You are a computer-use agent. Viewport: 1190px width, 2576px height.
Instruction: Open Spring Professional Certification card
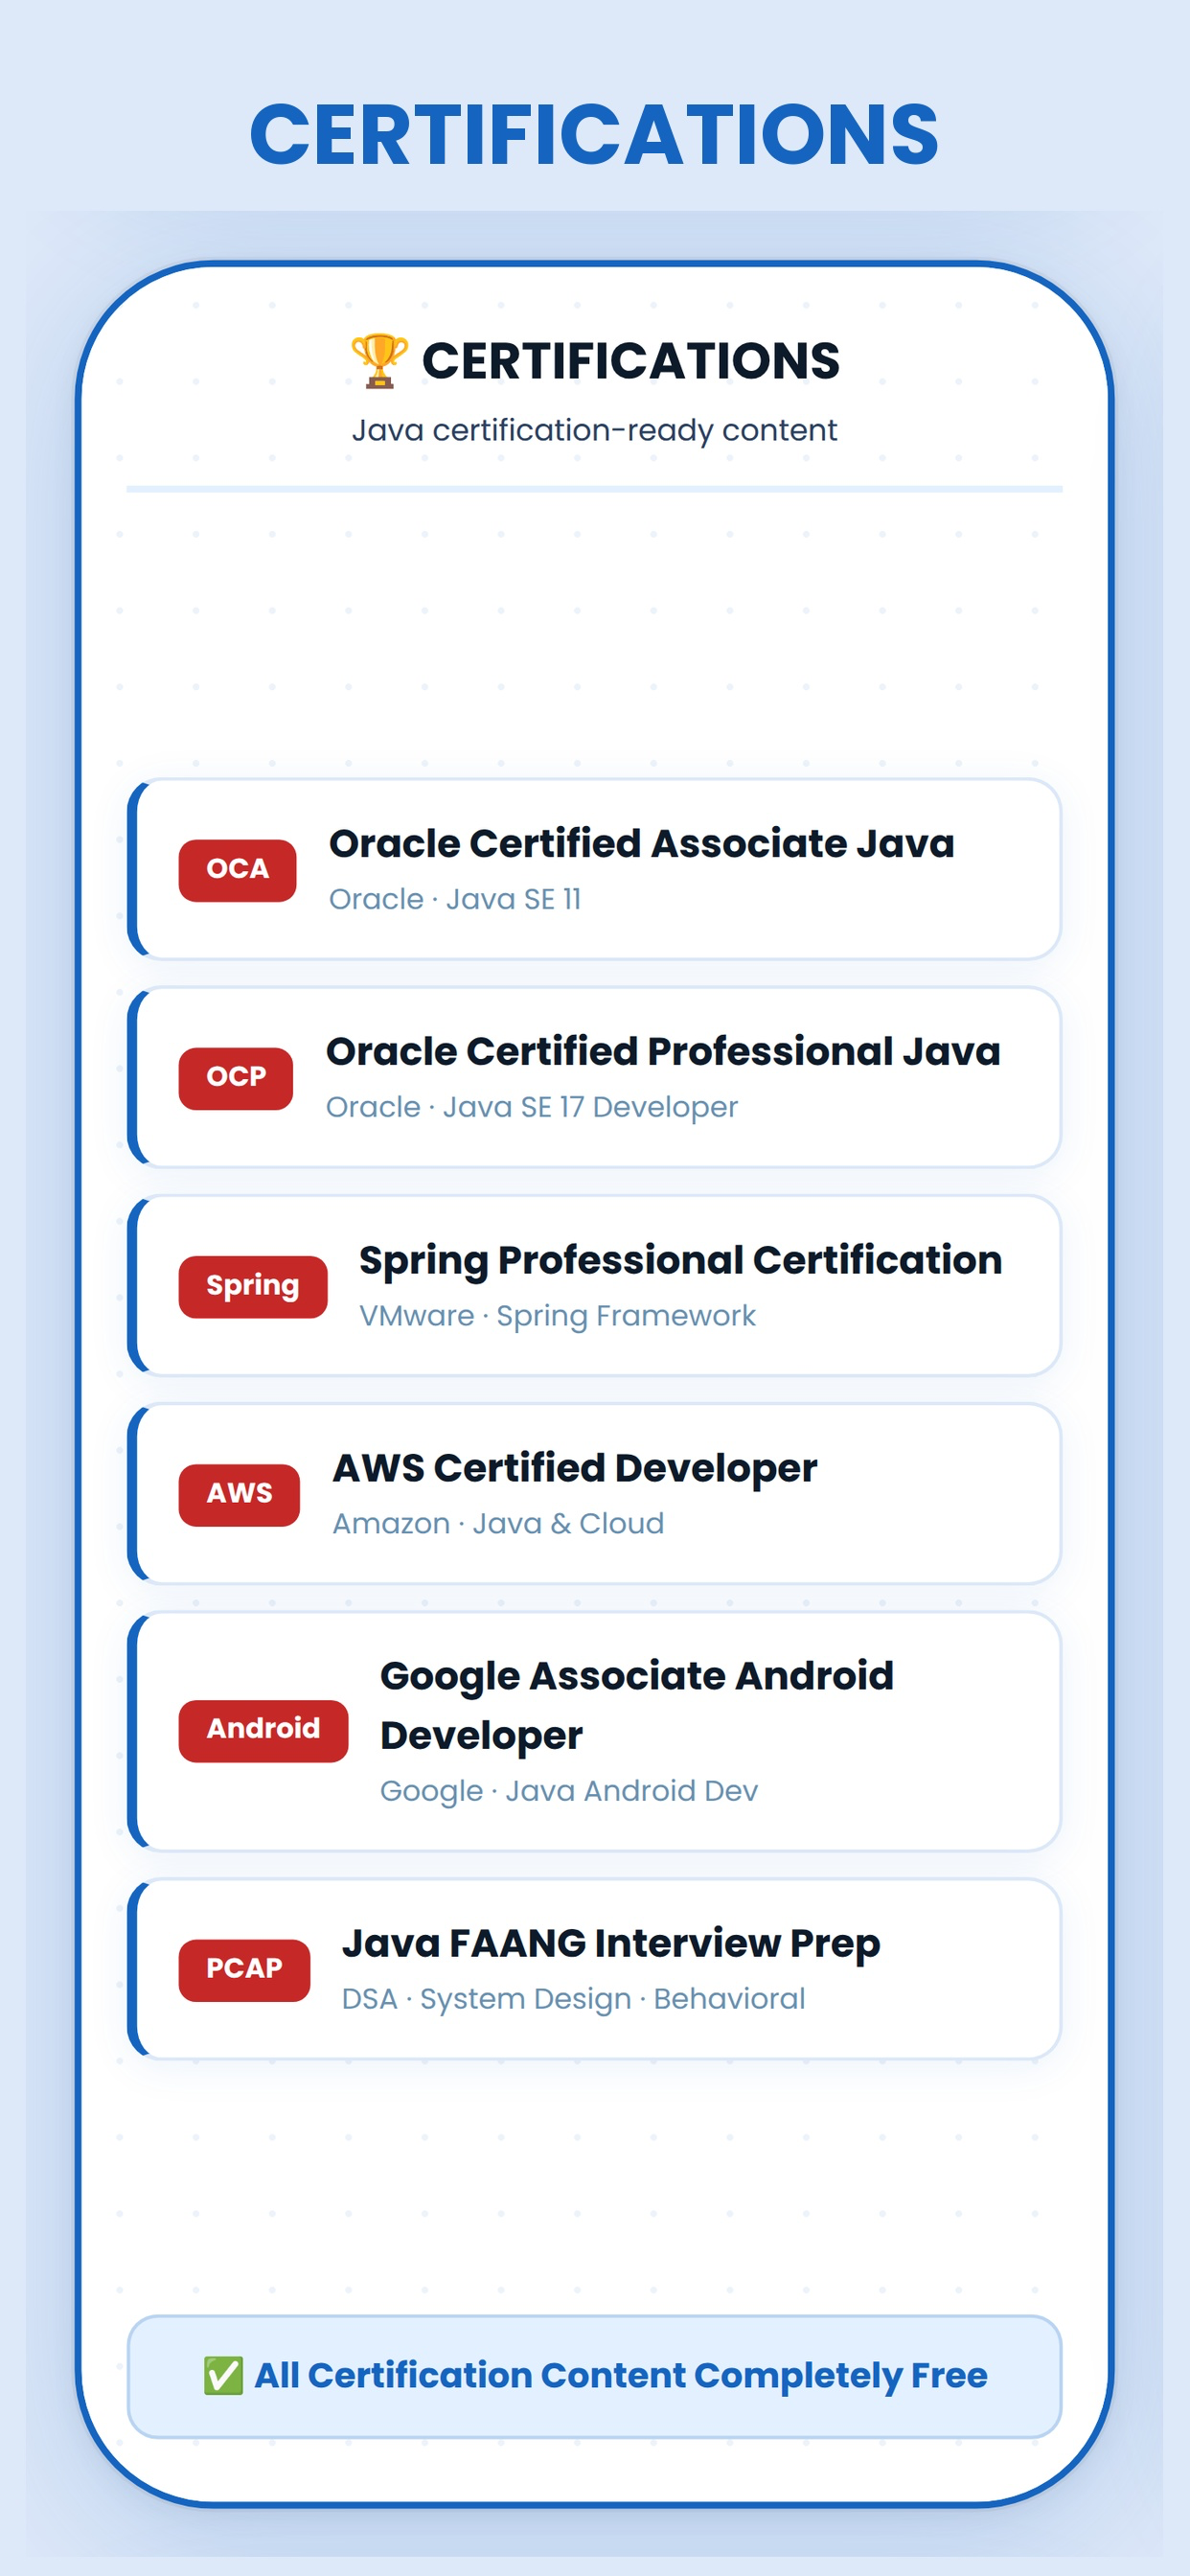pos(594,1286)
